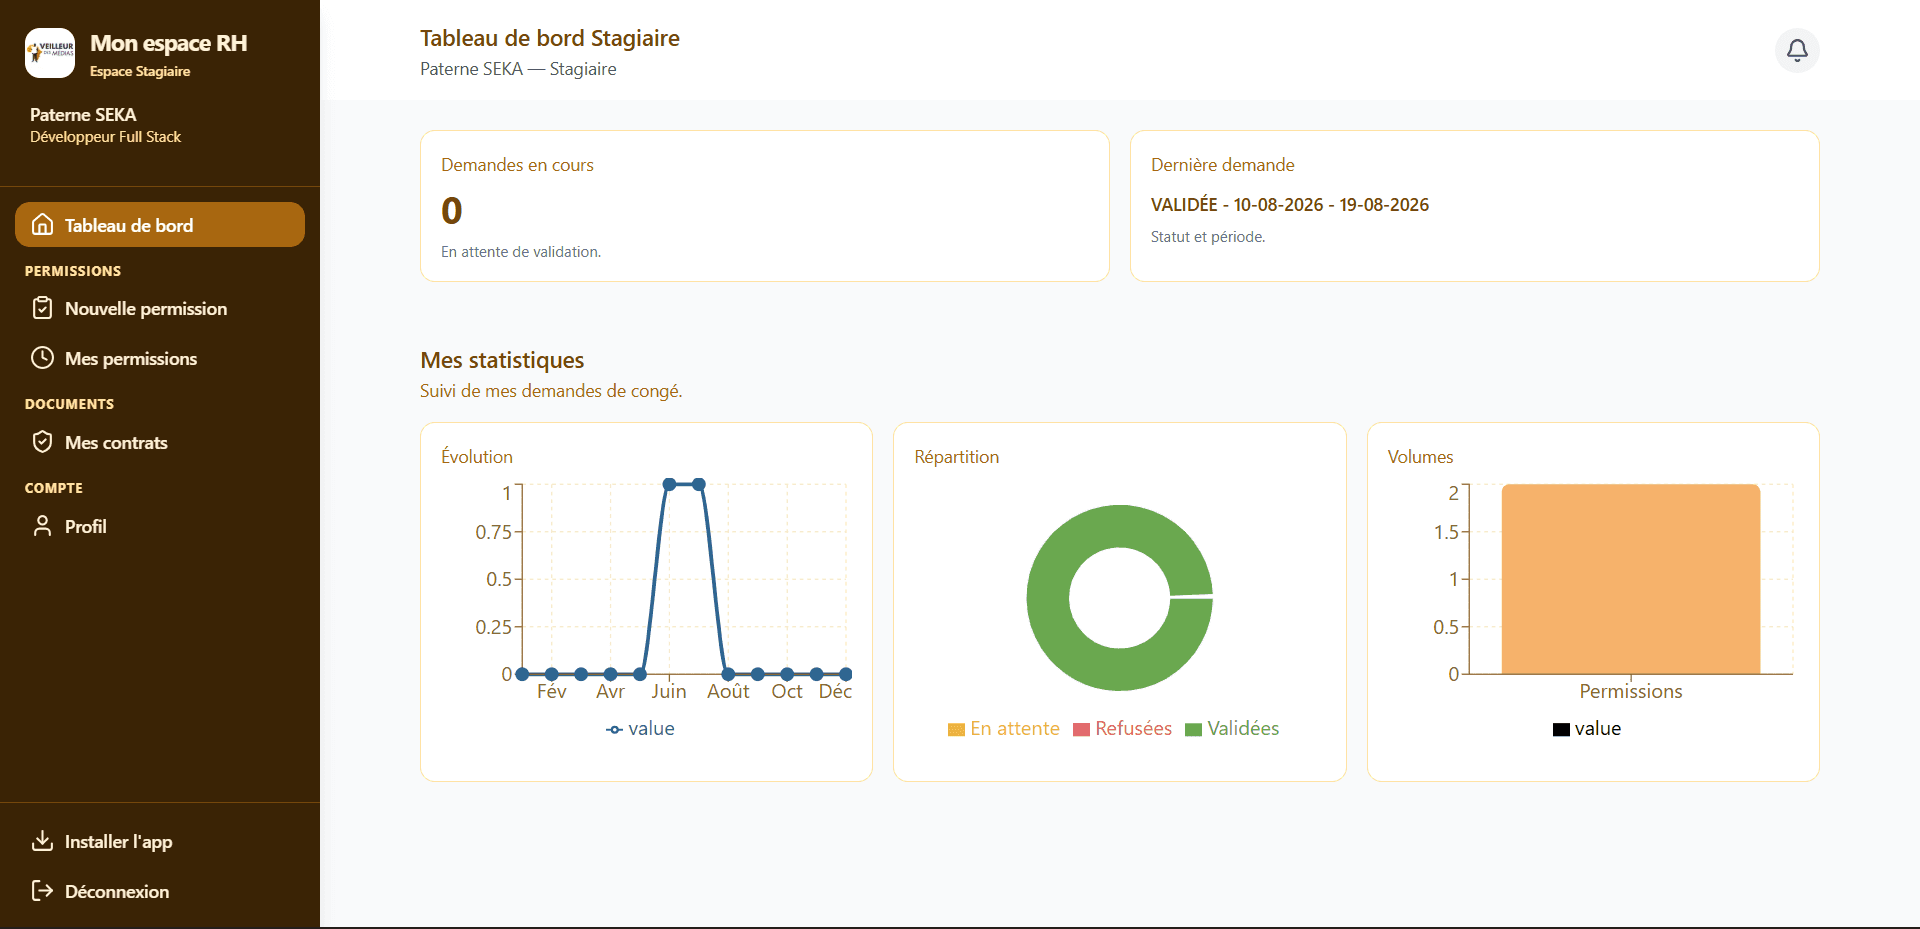Click the En attente legend swatch

click(x=956, y=729)
